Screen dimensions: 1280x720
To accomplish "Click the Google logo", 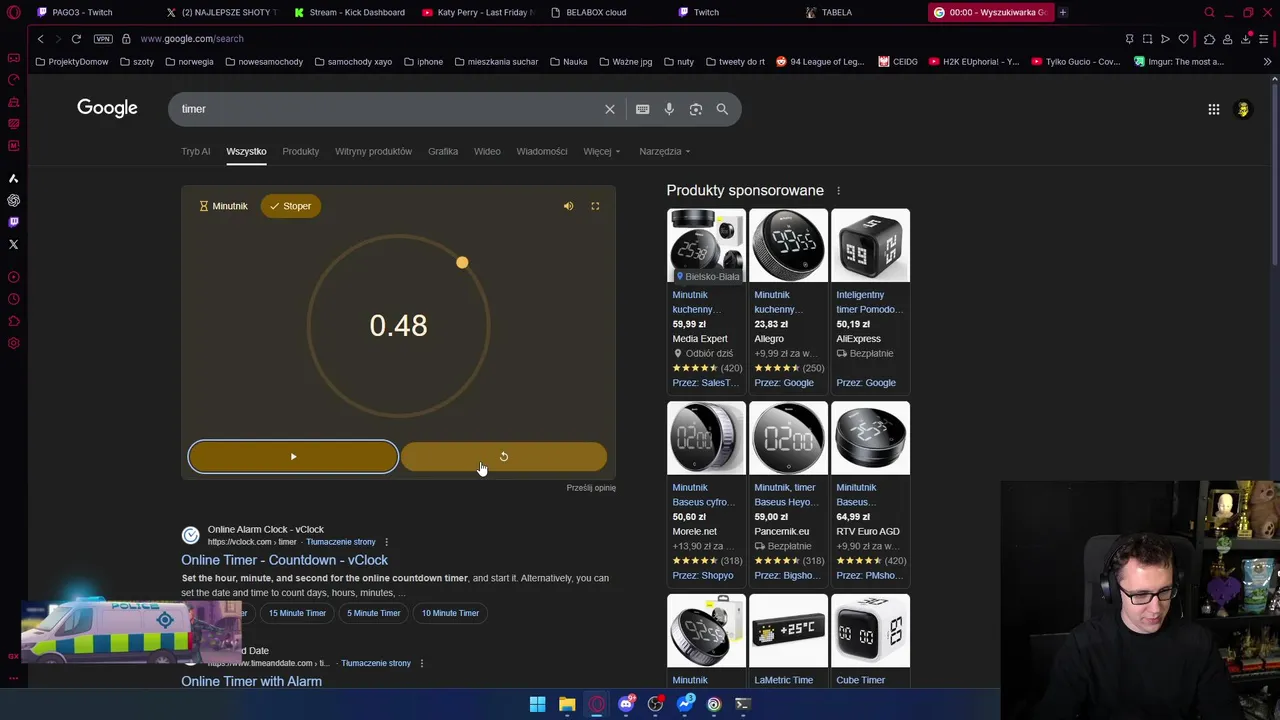I will pyautogui.click(x=107, y=108).
